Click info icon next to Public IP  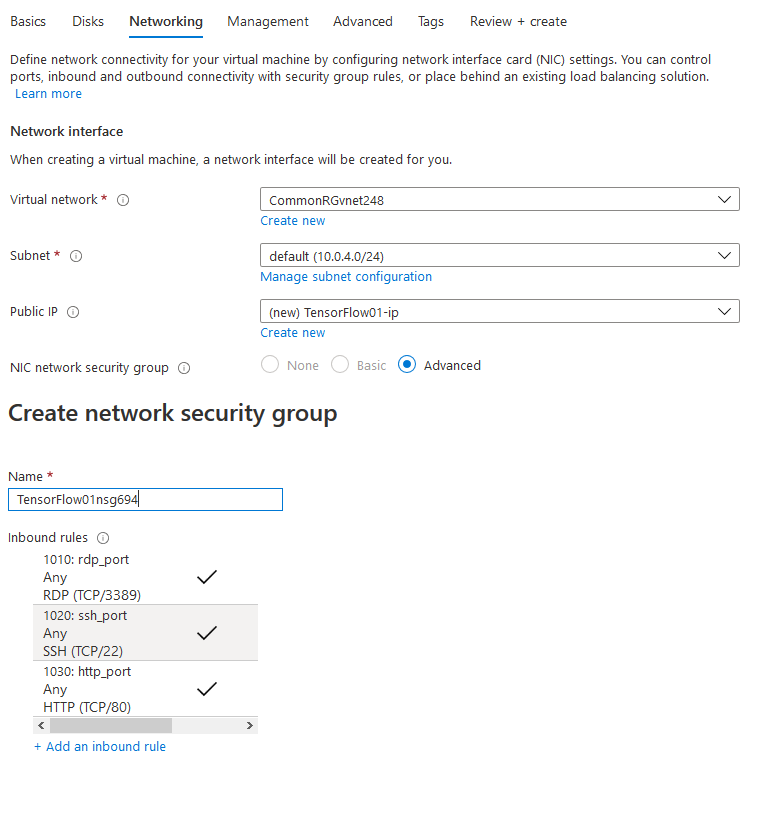point(73,312)
